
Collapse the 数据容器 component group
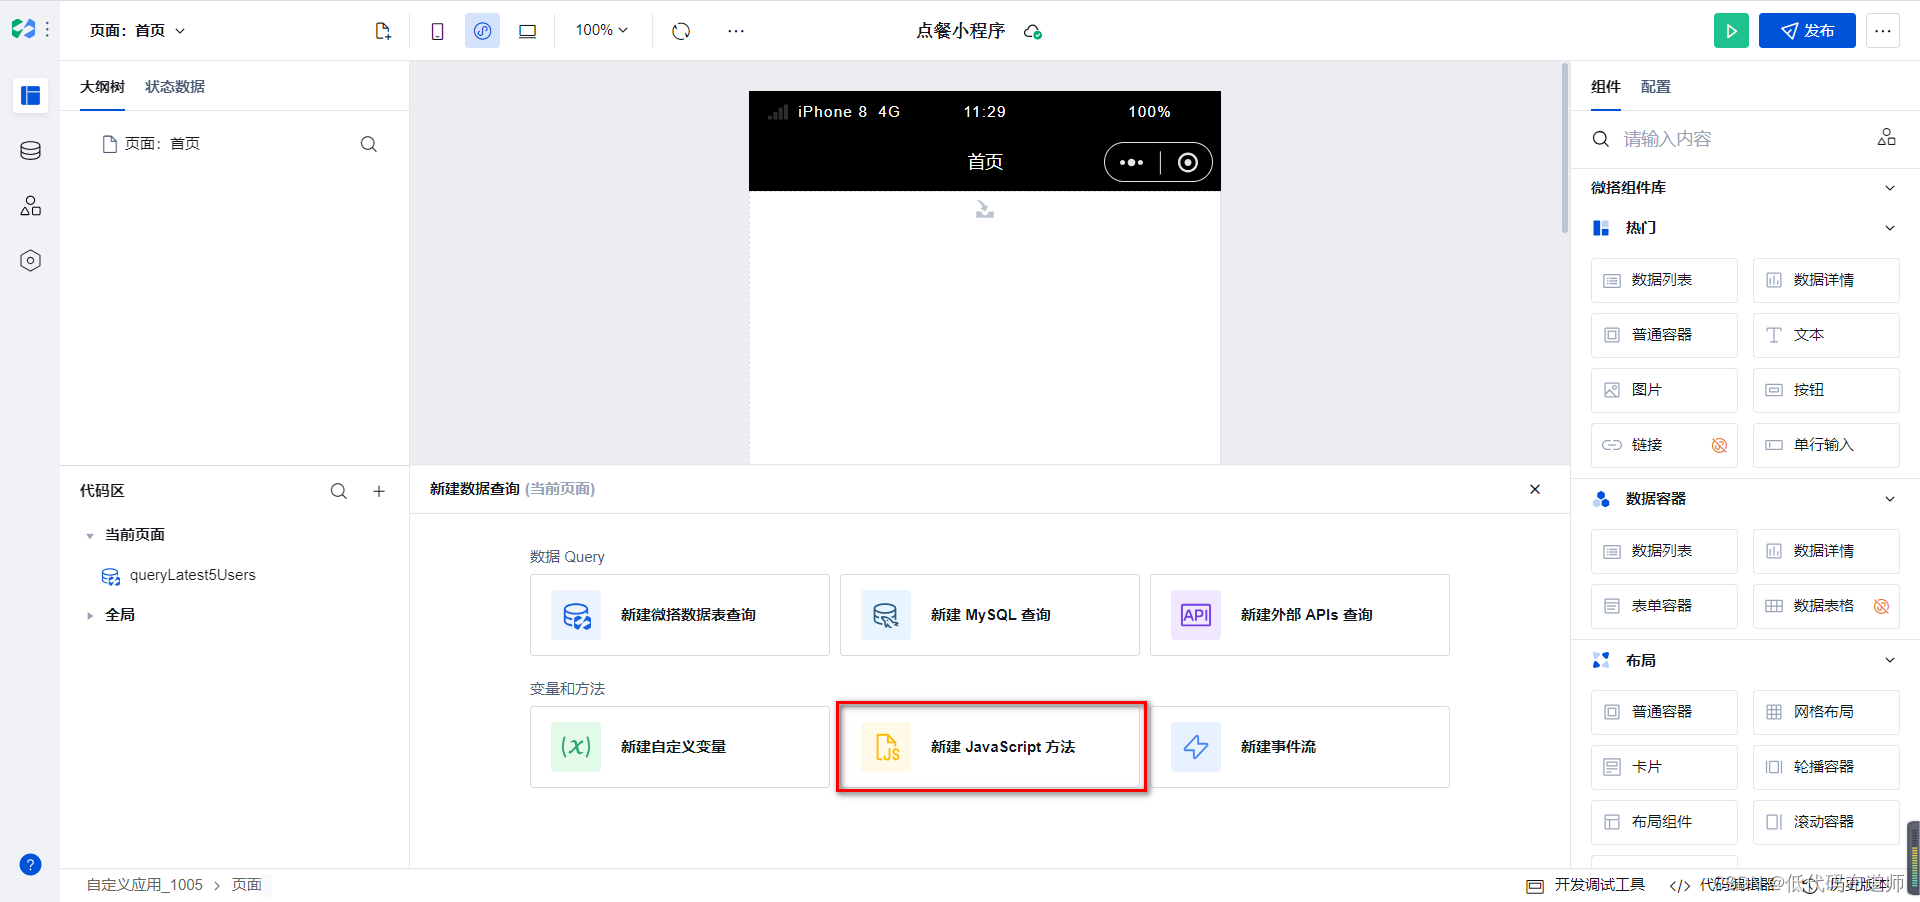click(1890, 499)
